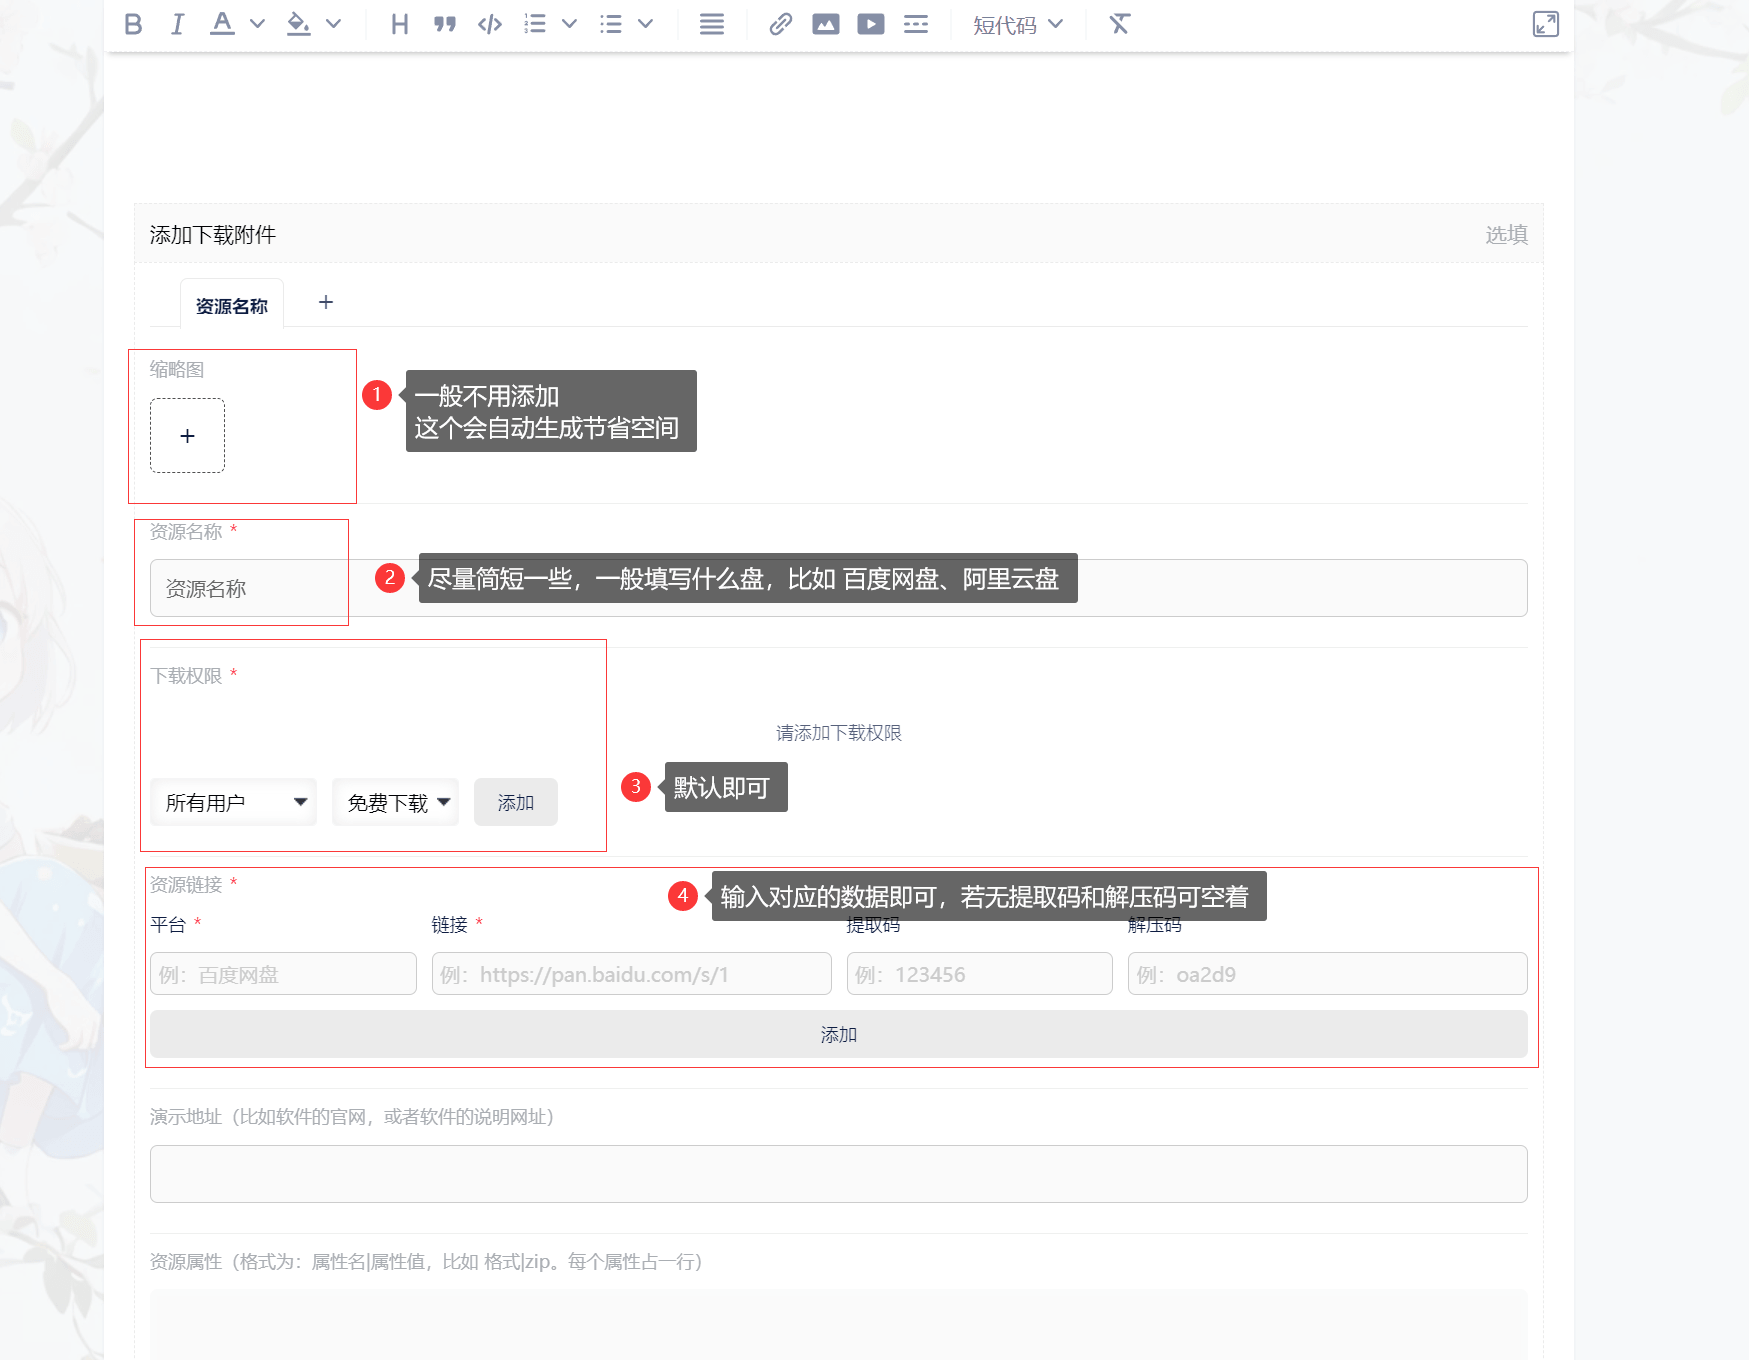Expand the editor to fullscreen
This screenshot has height=1360, width=1749.
[x=1545, y=24]
